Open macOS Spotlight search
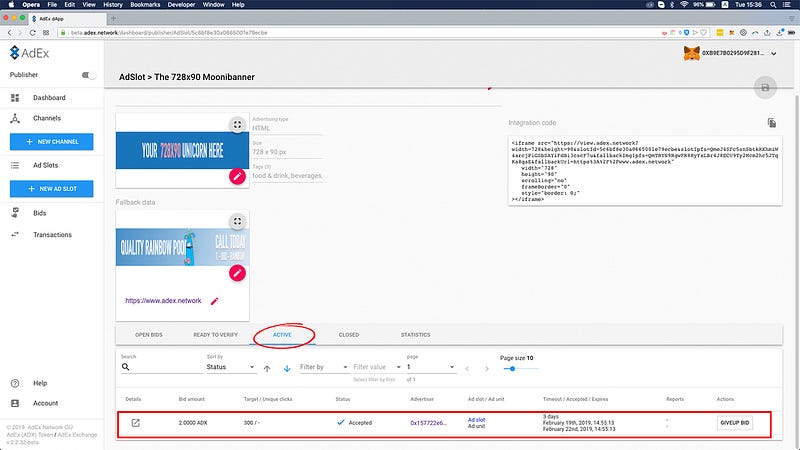This screenshot has width=800, height=450. click(x=773, y=5)
